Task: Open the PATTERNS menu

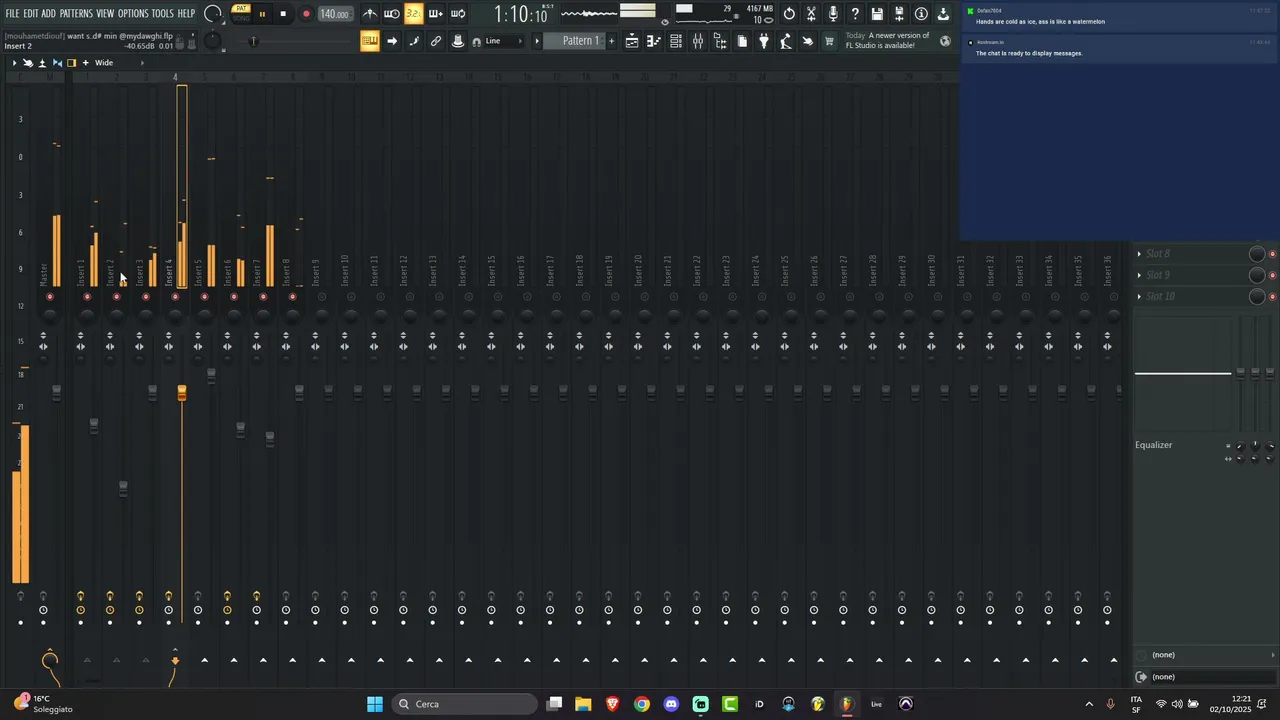Action: [x=76, y=14]
